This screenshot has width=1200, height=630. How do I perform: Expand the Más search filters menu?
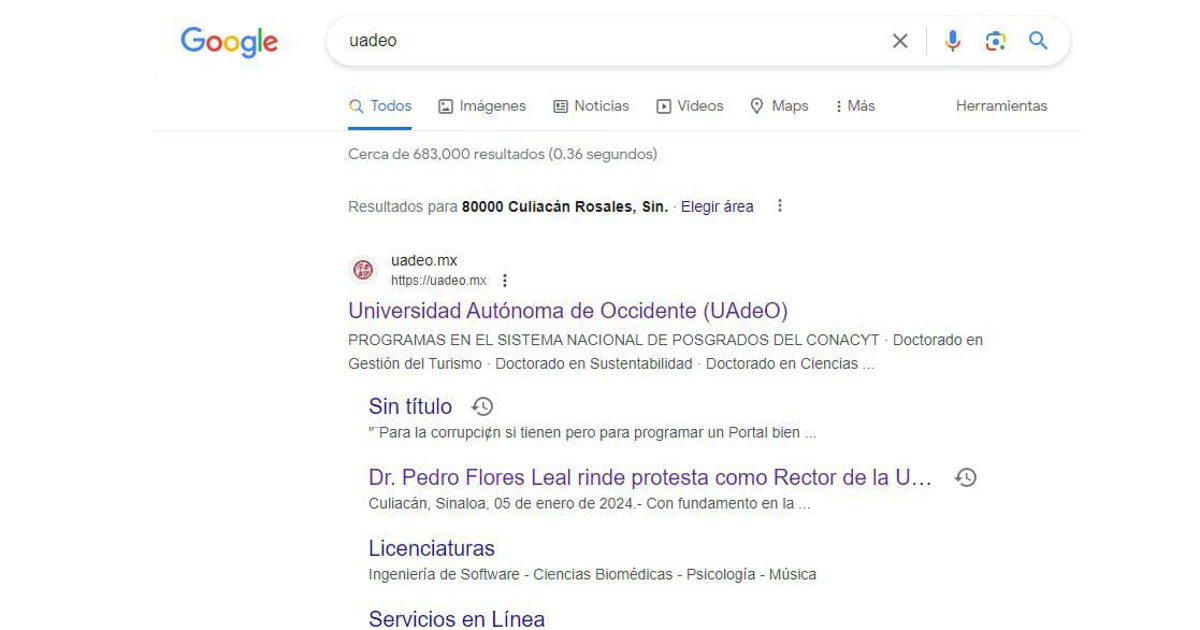(x=854, y=106)
